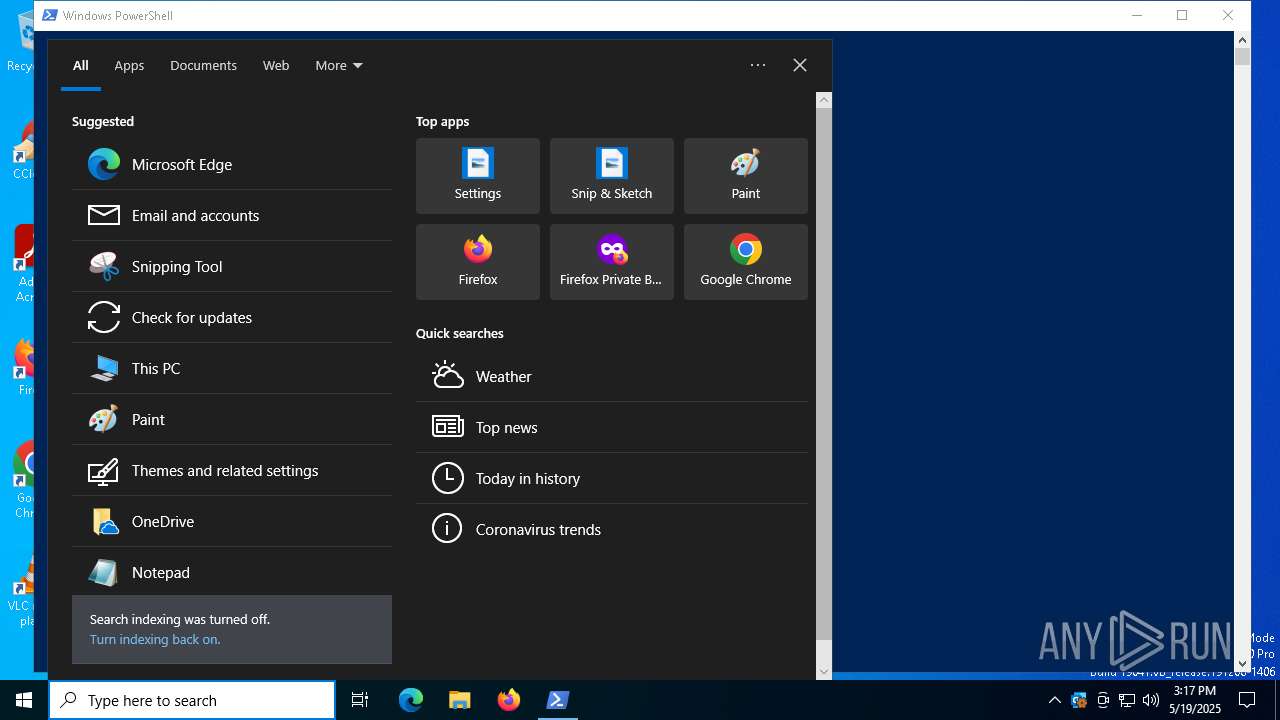Screen dimensions: 1280x720
Task: Maximize the Windows PowerShell window
Action: (1182, 15)
